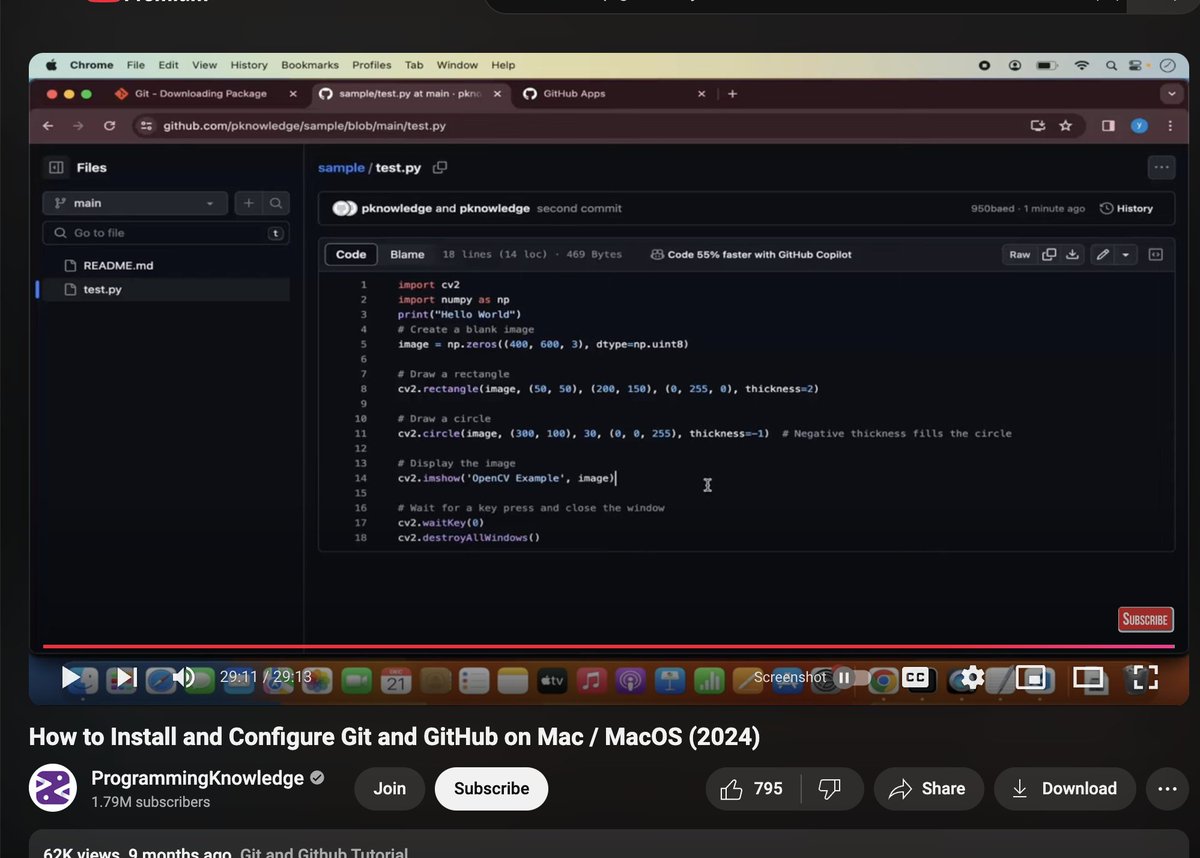The width and height of the screenshot is (1200, 858).
Task: Copy file path icon beside test.py
Action: tap(440, 168)
